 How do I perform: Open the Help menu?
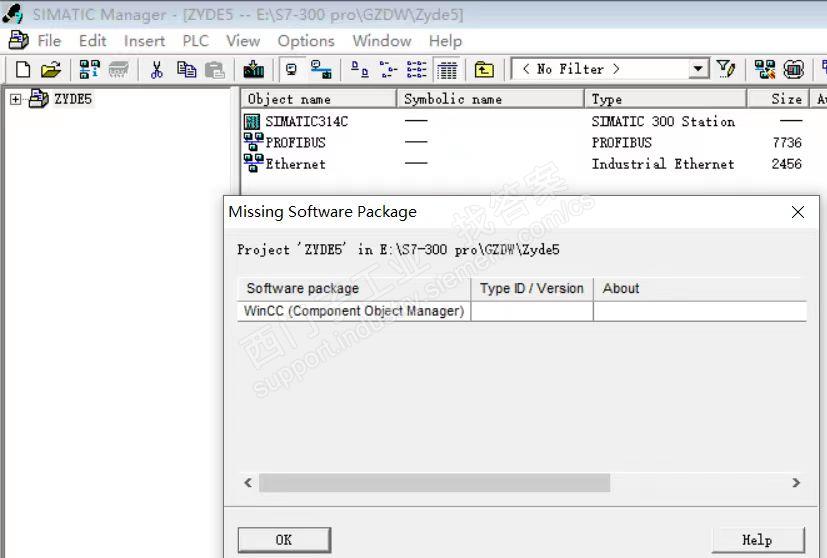pos(445,41)
